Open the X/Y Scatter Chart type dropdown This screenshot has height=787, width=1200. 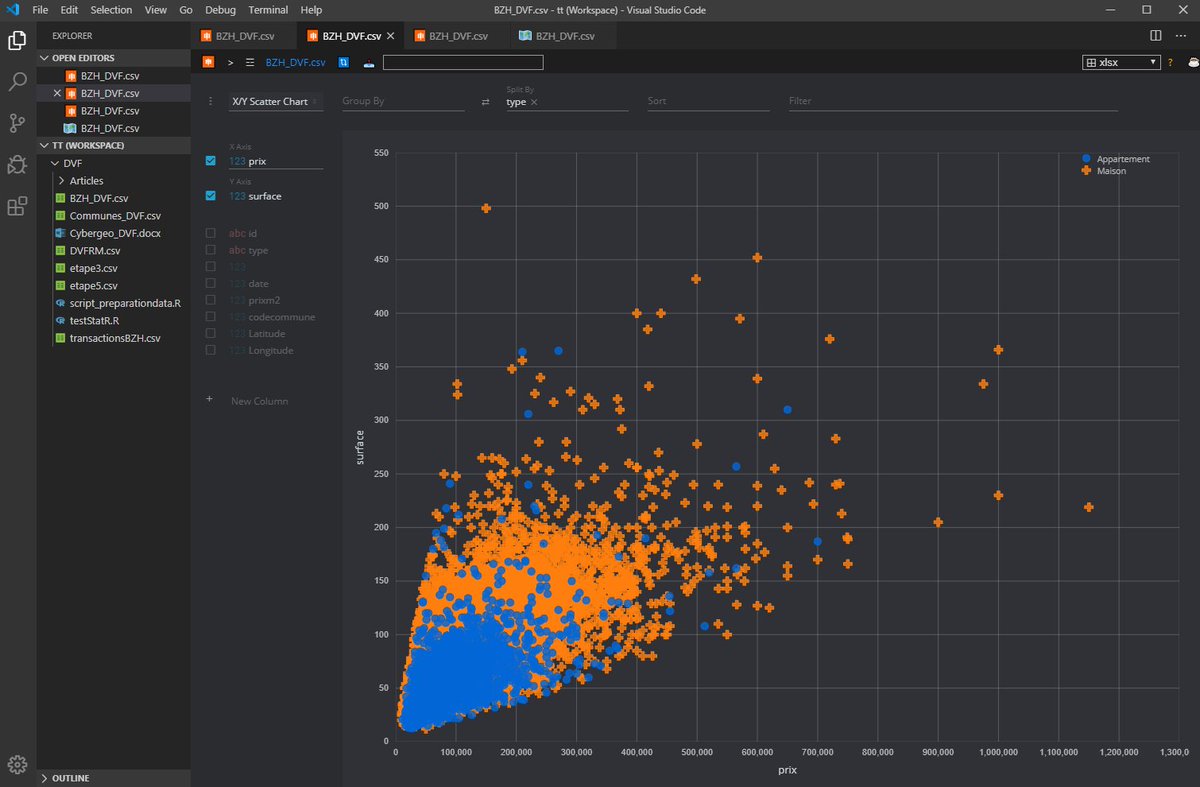pyautogui.click(x=276, y=102)
